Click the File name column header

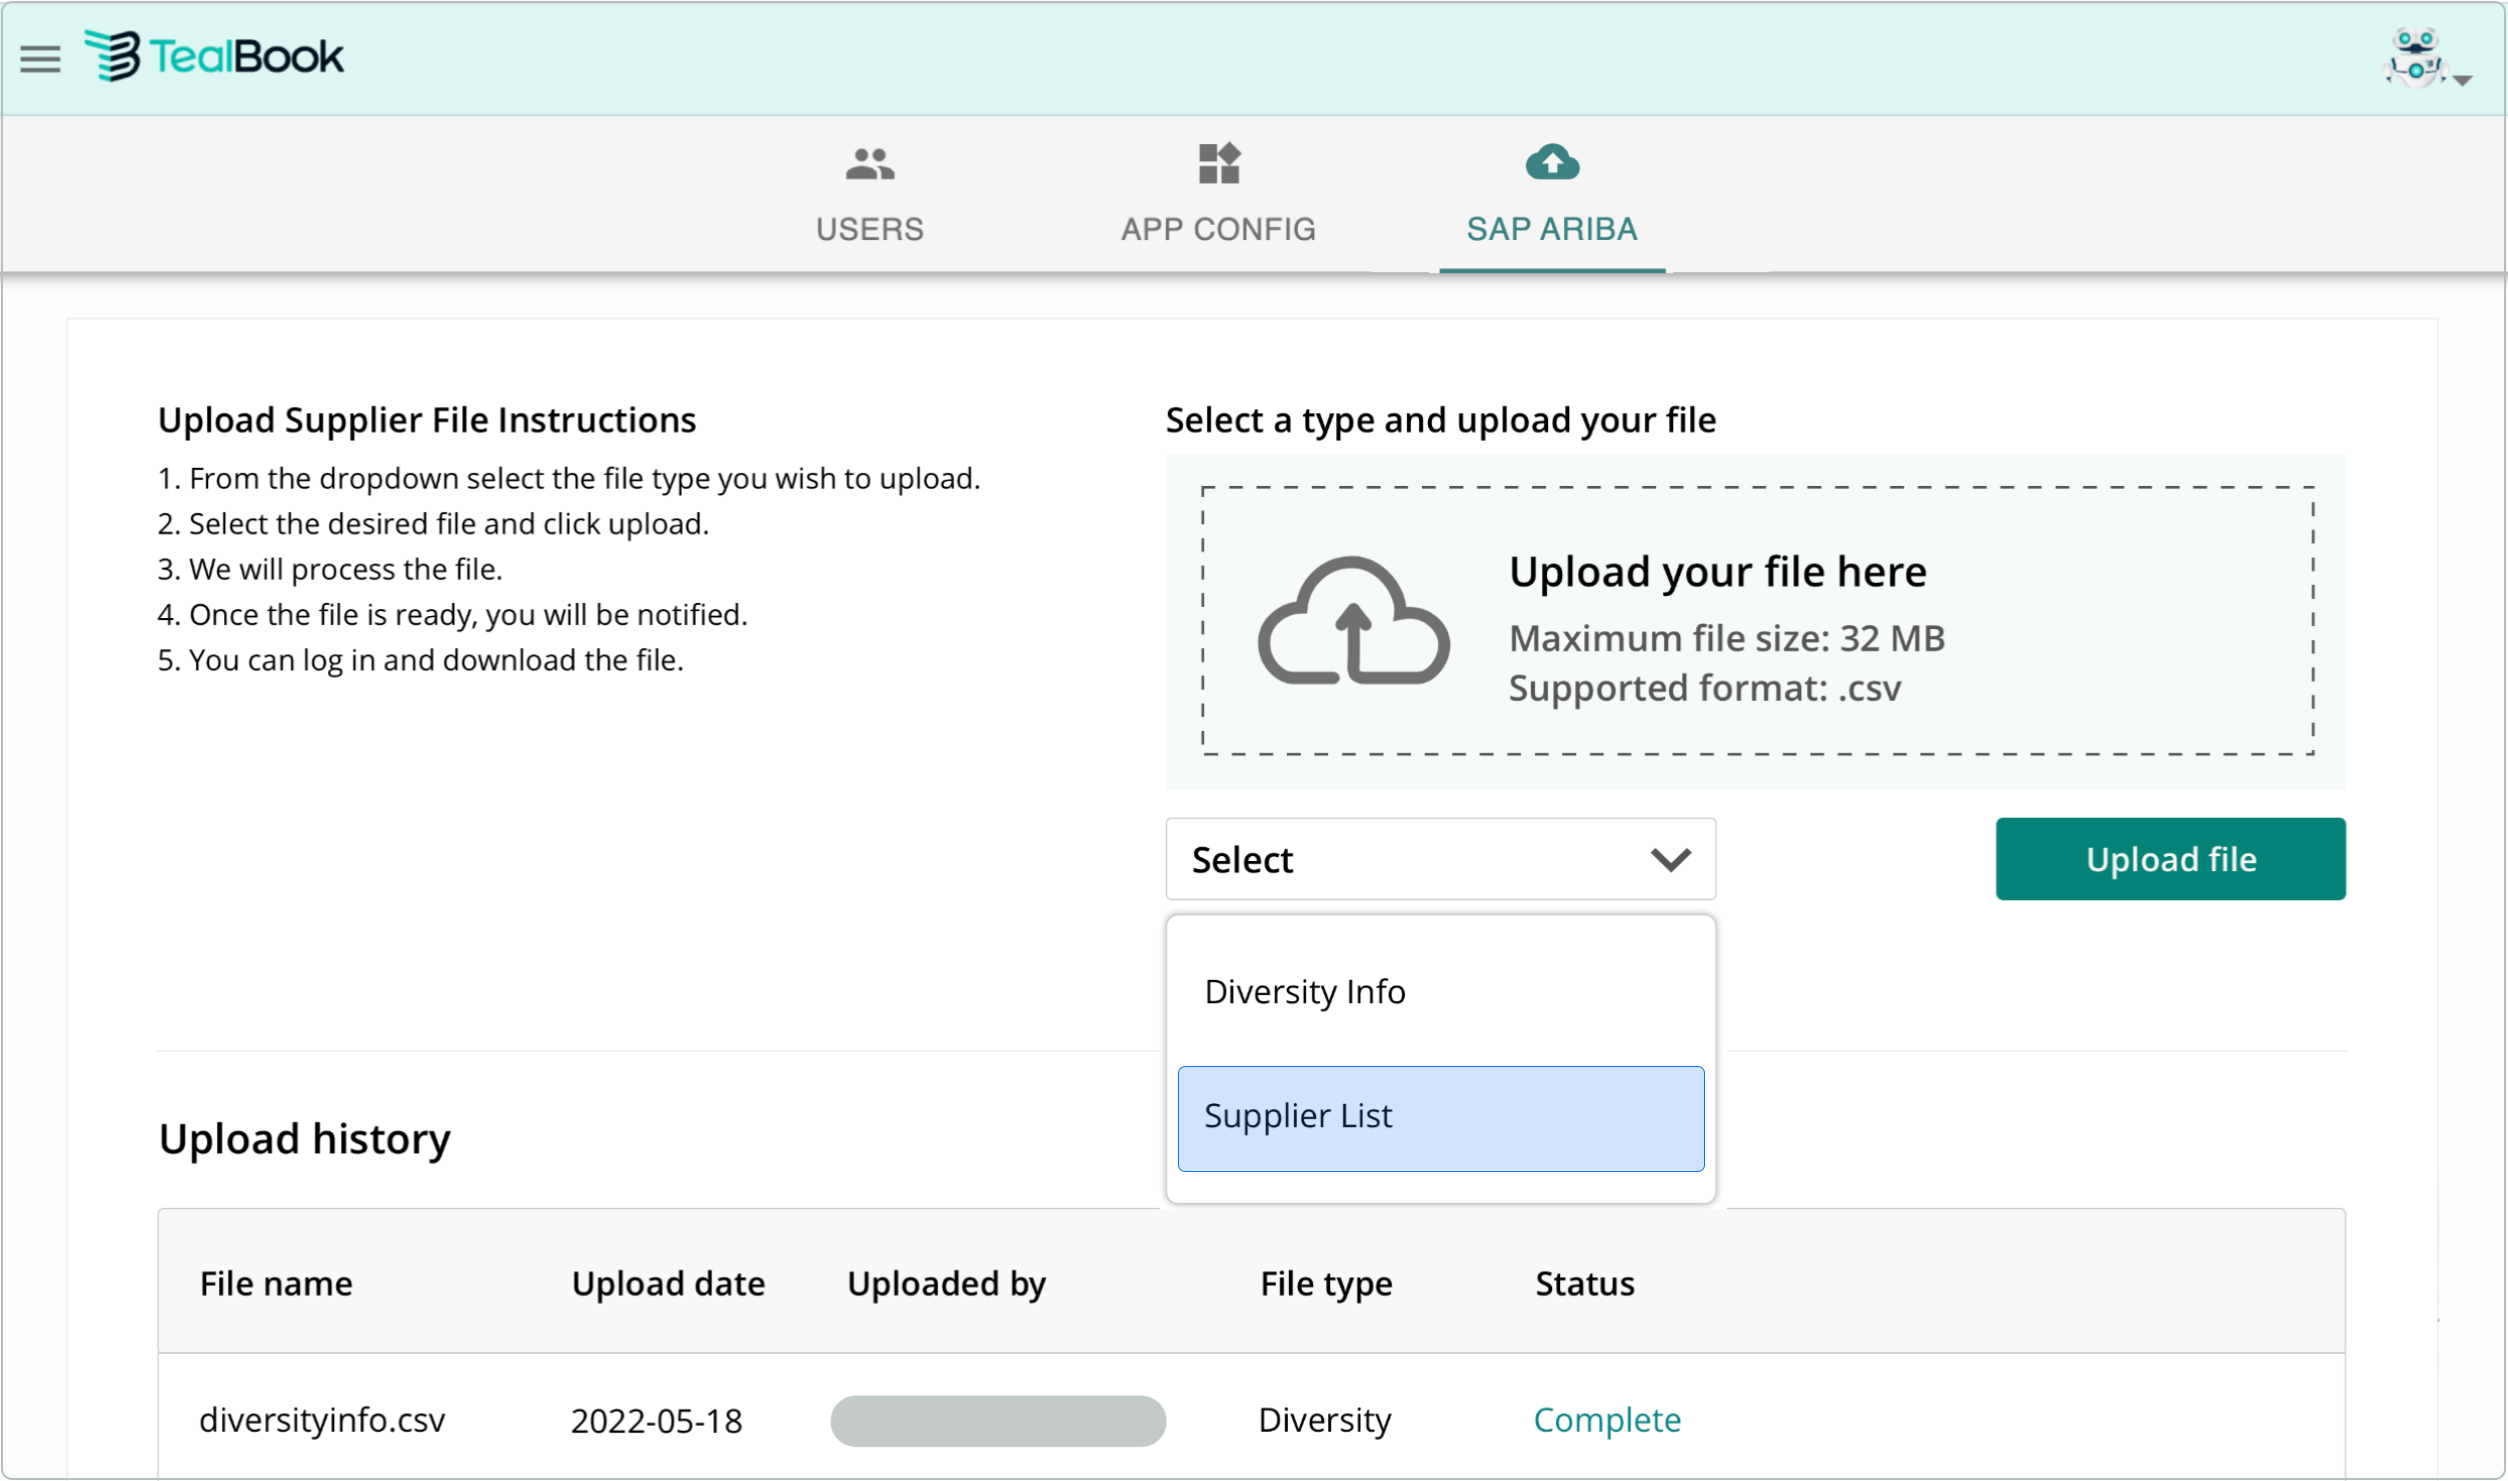276,1283
